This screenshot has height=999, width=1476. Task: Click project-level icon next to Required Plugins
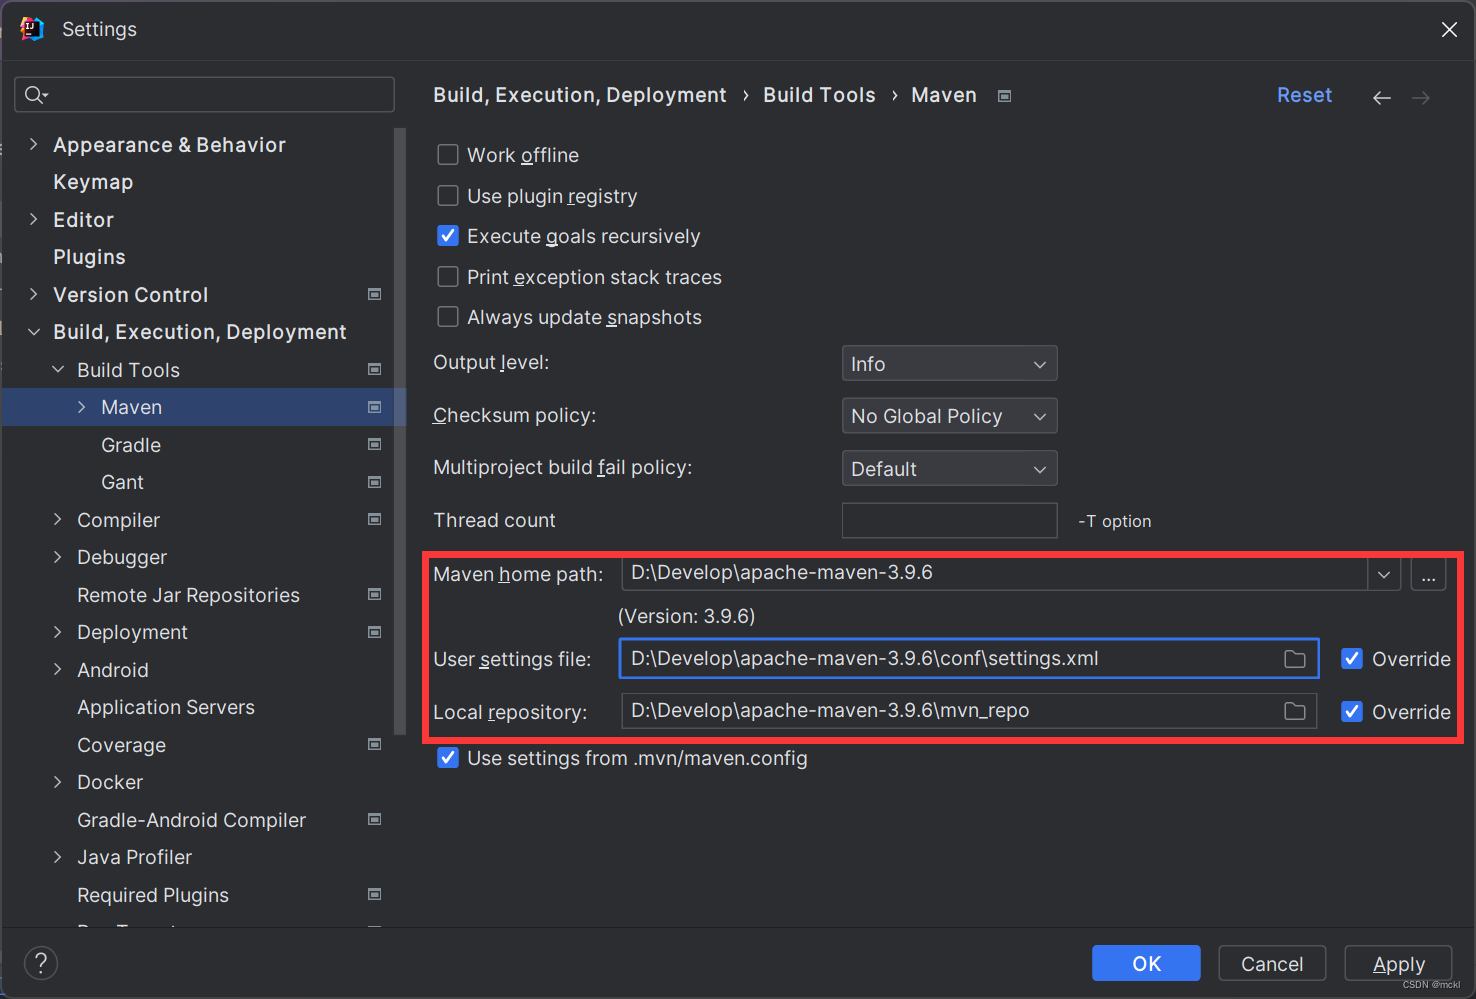(x=375, y=894)
